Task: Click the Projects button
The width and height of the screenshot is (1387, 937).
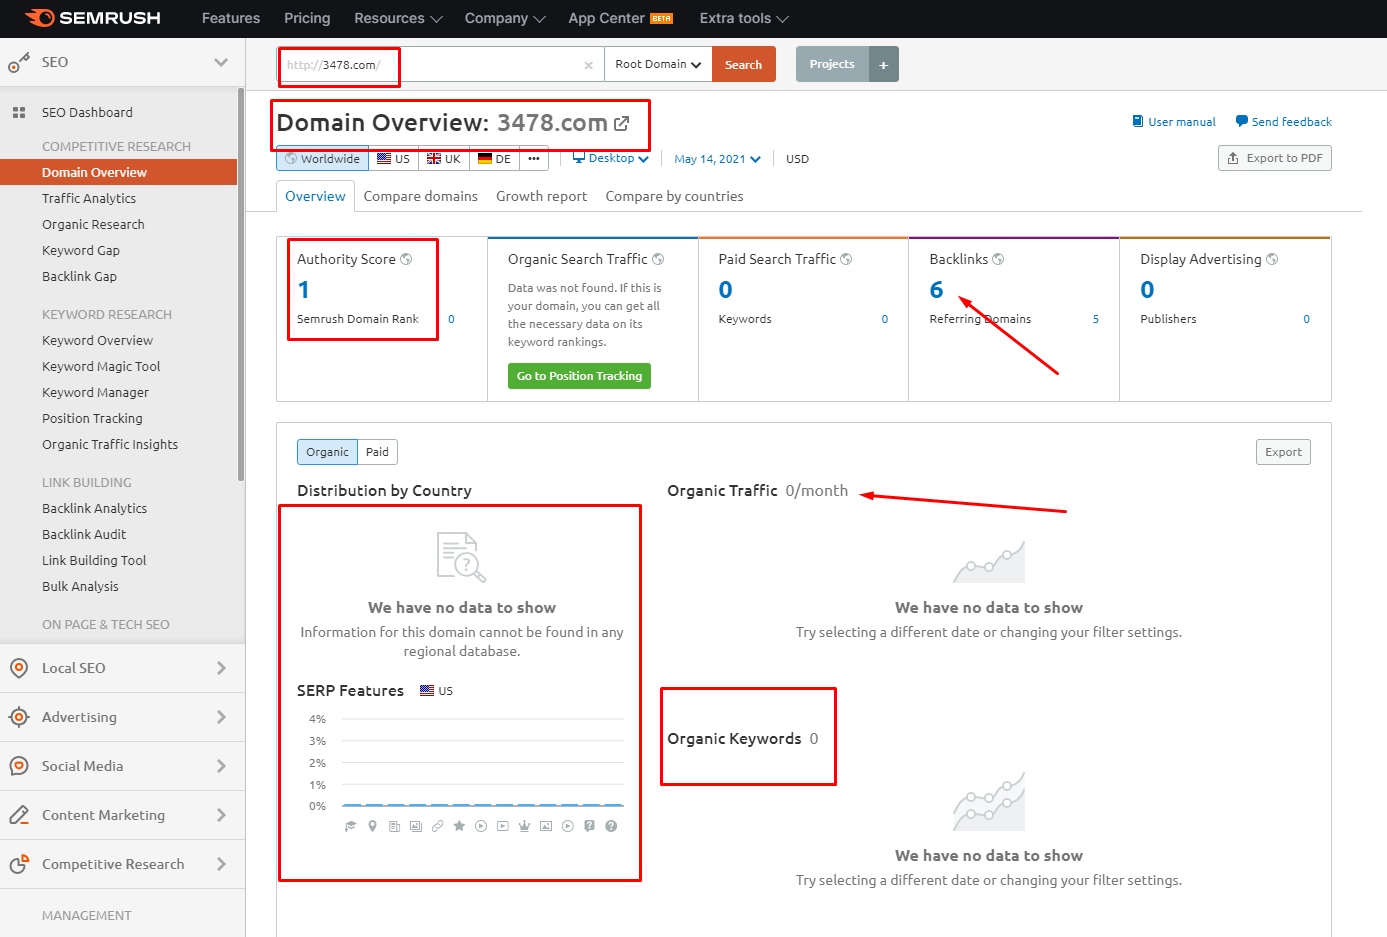Action: 832,64
